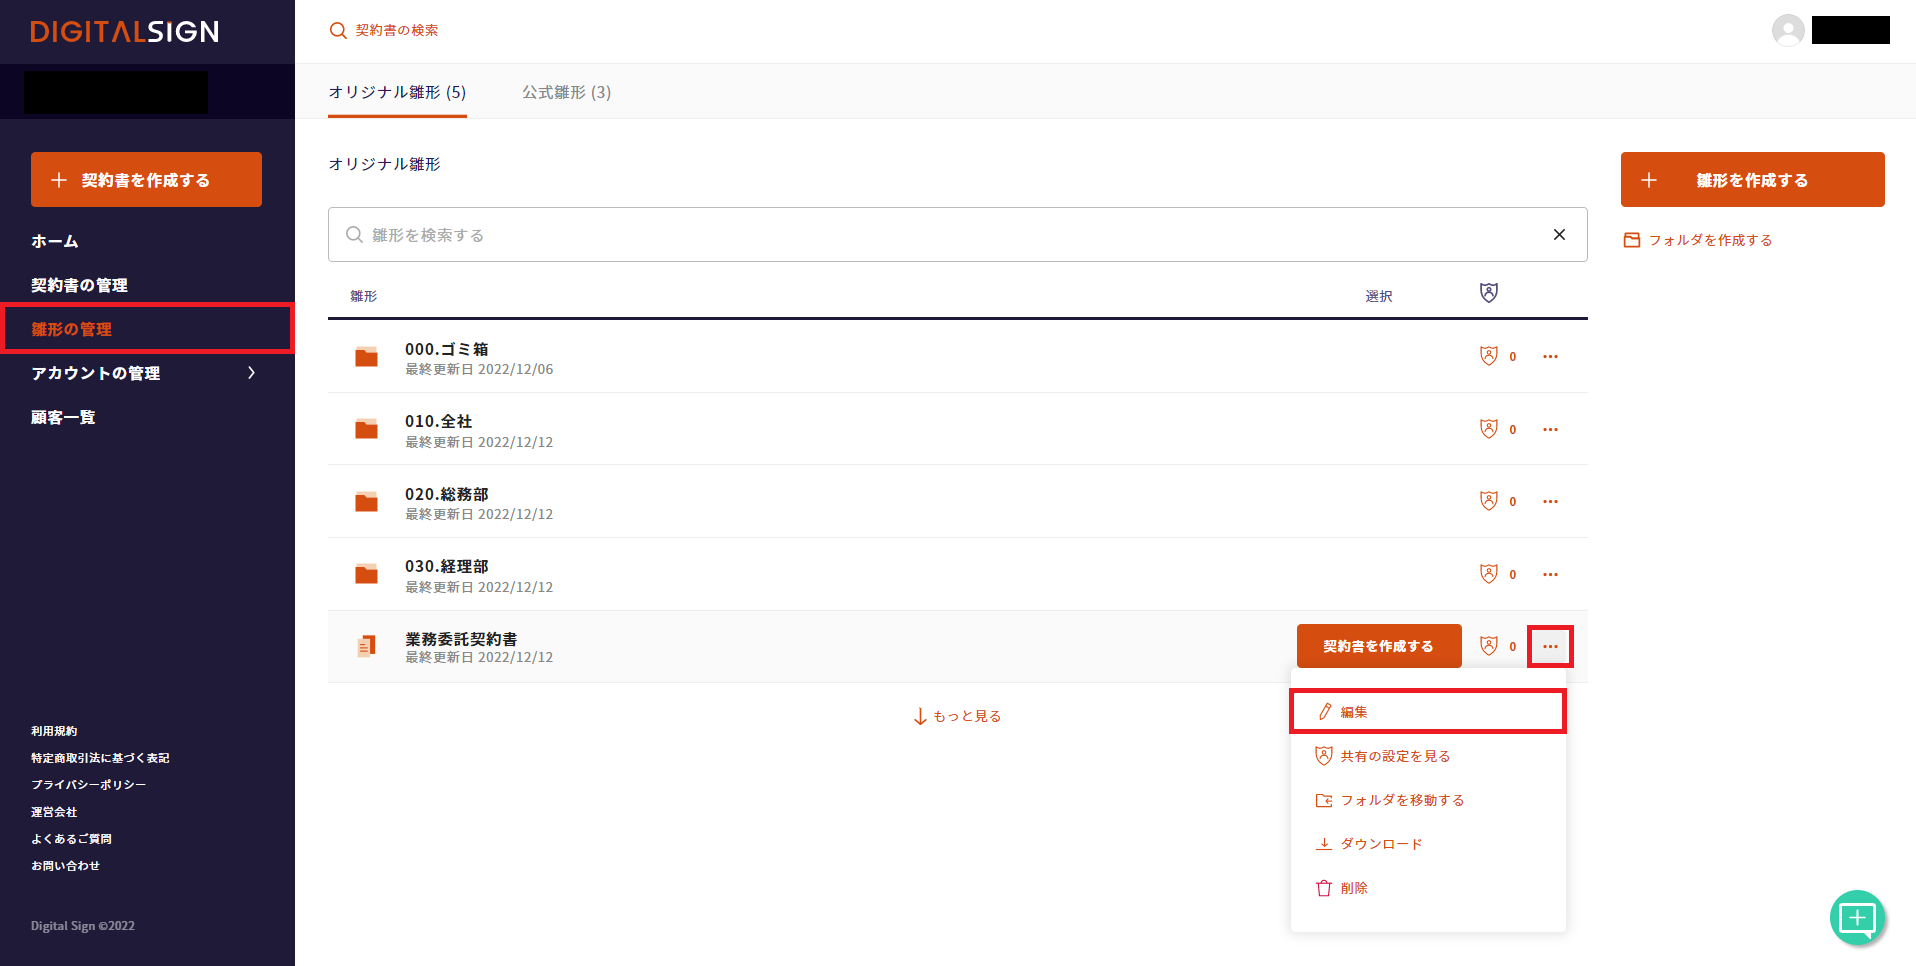Click the 000.ゴミ箱 folder icon
The width and height of the screenshot is (1916, 966).
coord(367,357)
